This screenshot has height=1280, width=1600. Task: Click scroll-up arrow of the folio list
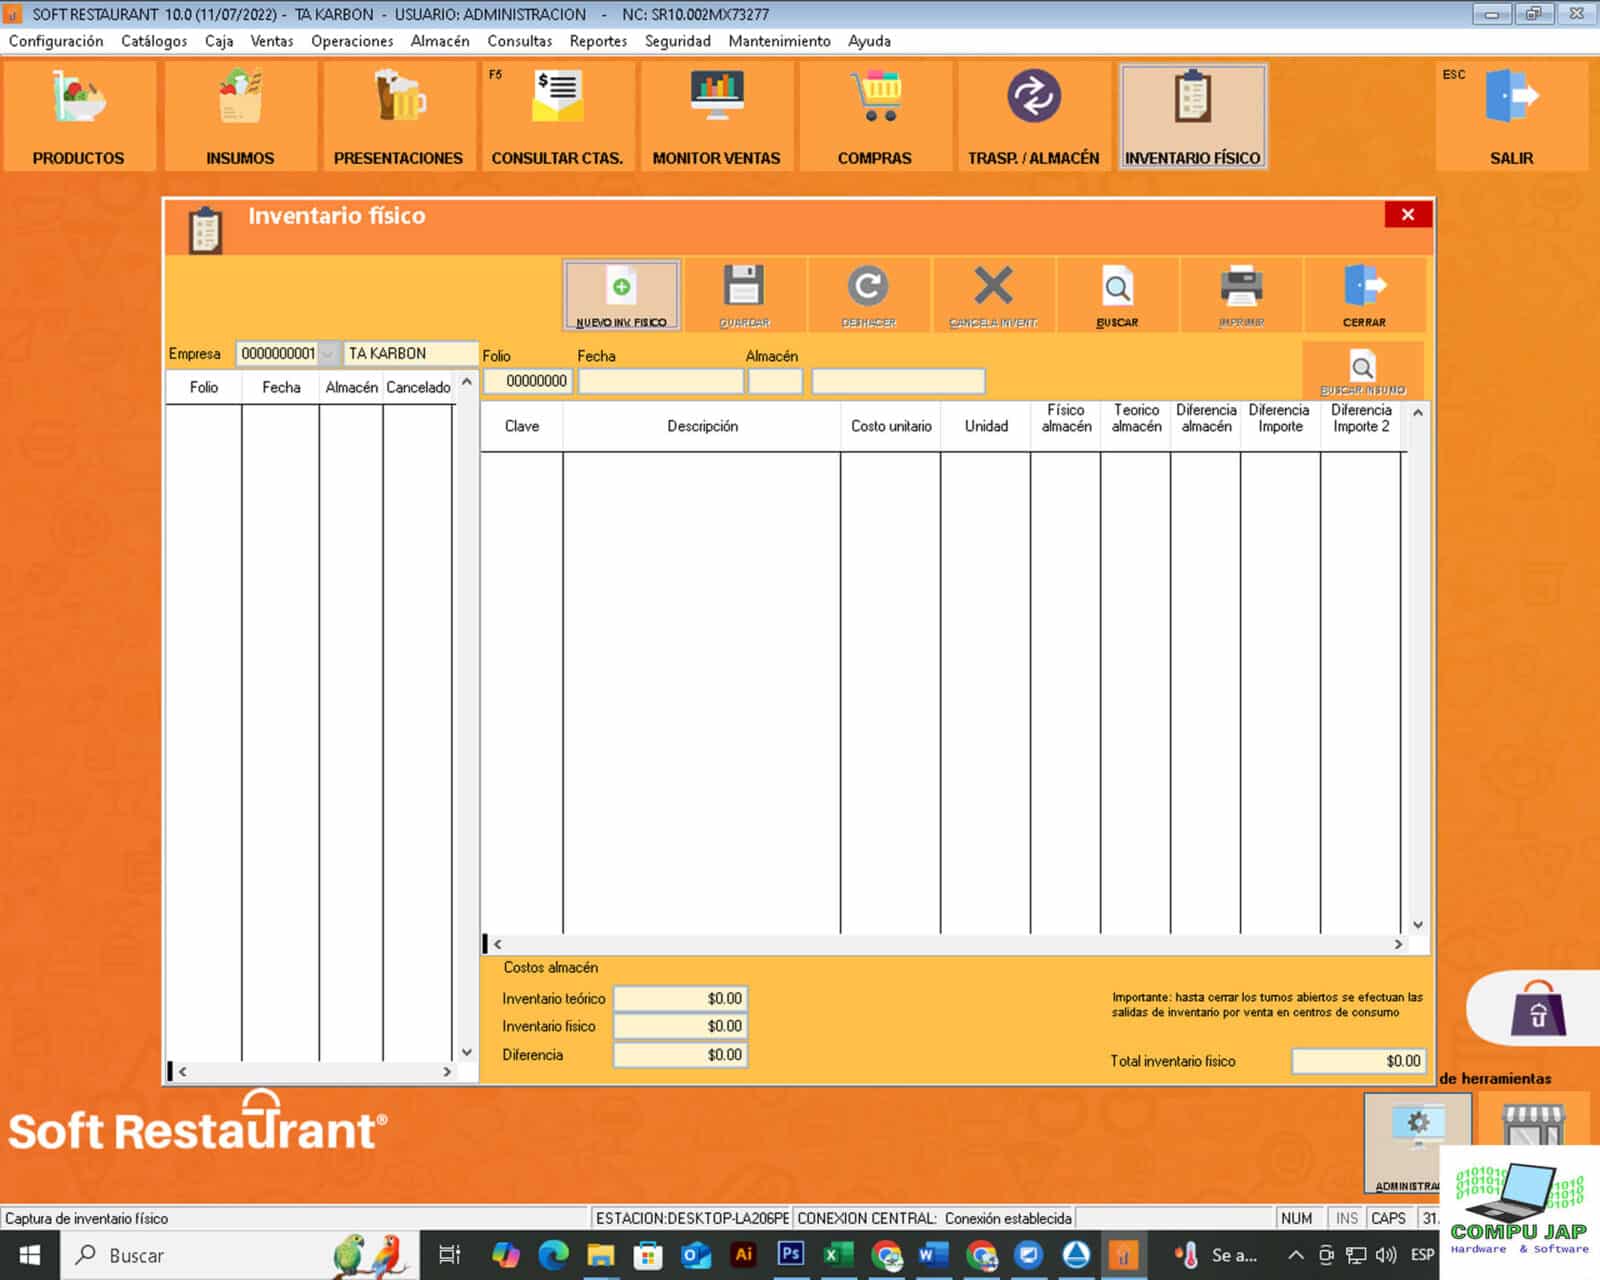[x=466, y=383]
